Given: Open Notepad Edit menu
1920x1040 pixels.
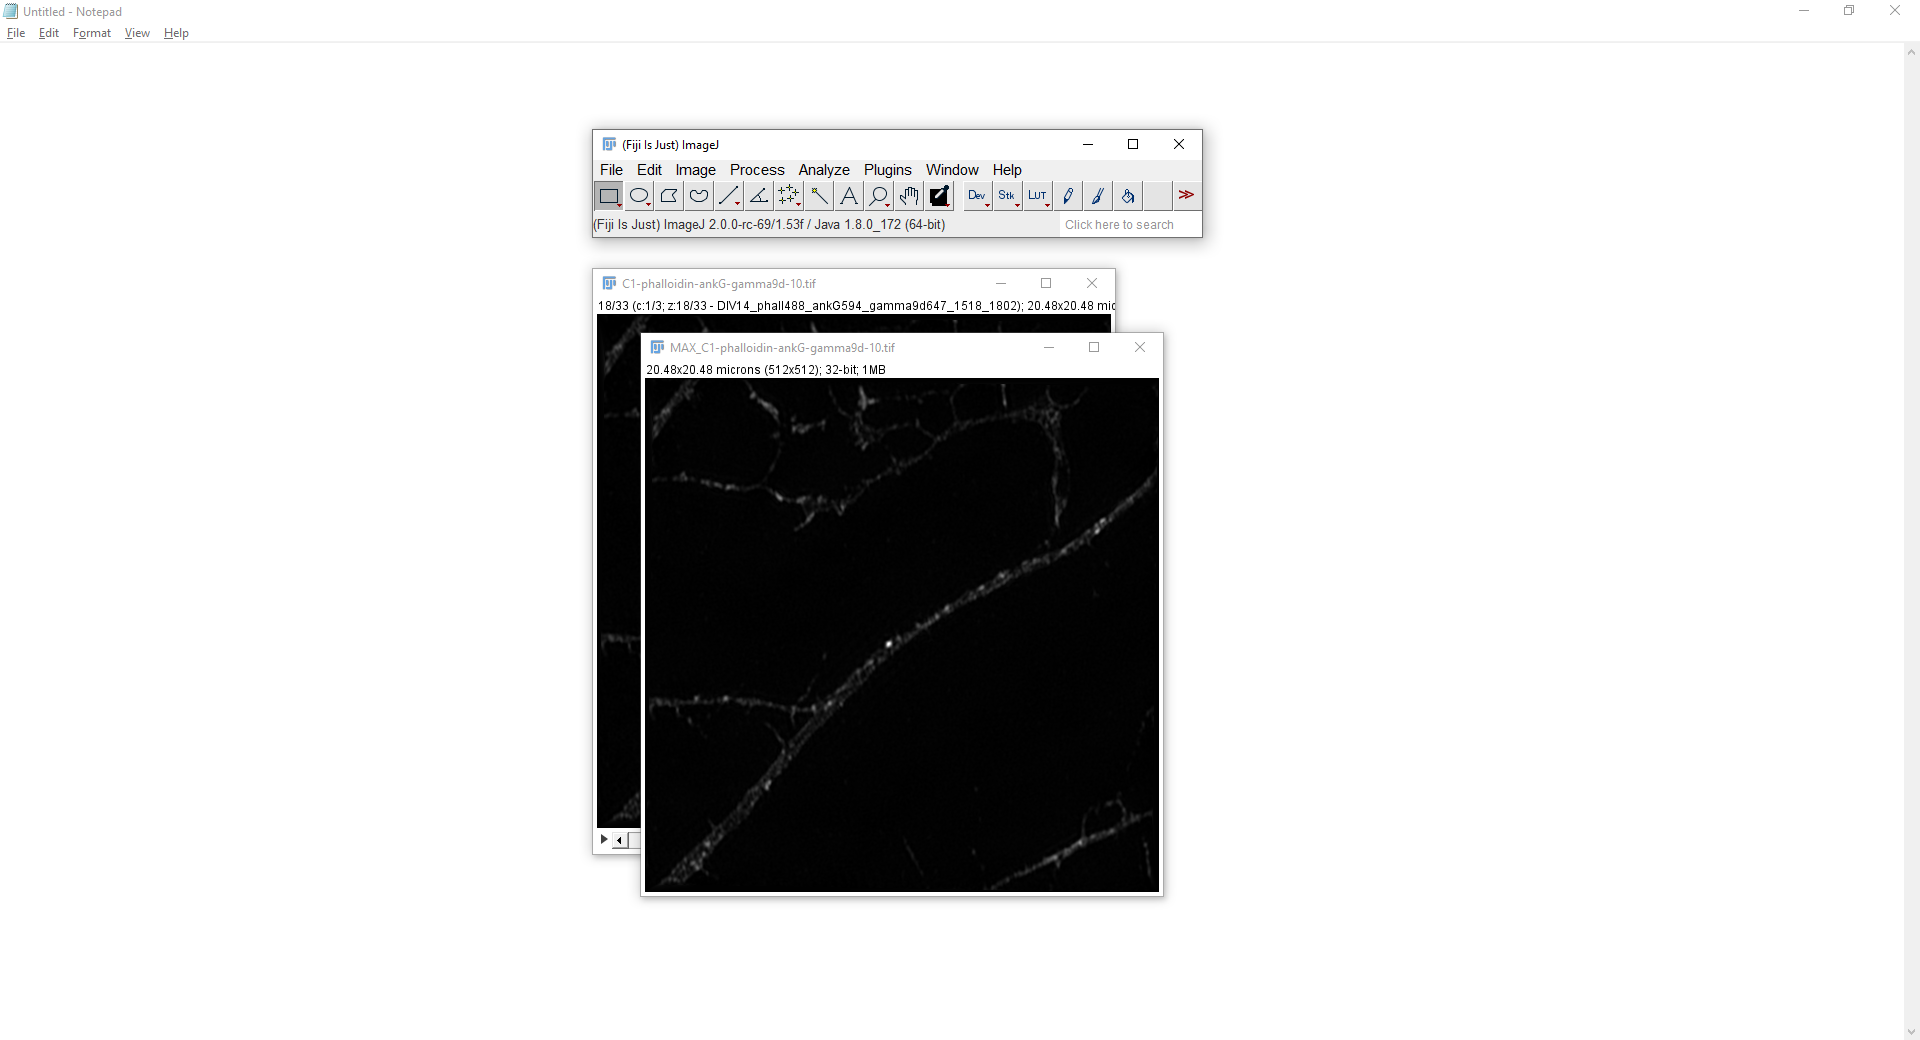Looking at the screenshot, I should (49, 33).
